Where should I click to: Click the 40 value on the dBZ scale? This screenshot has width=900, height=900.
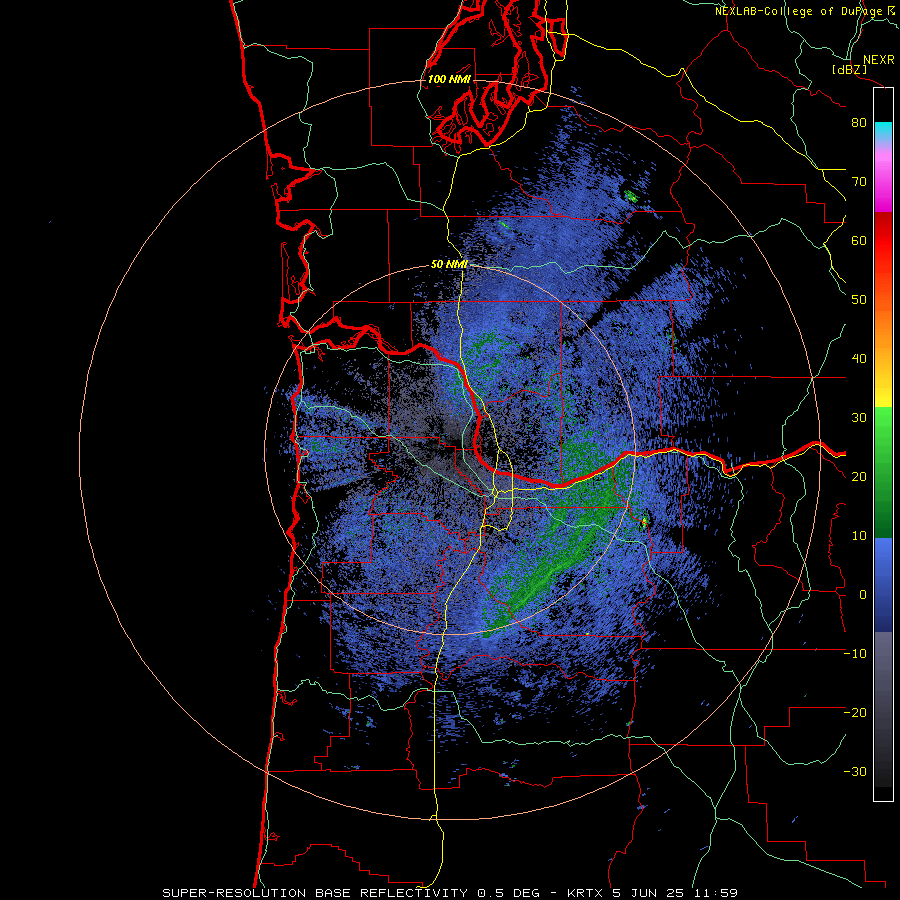pos(859,359)
